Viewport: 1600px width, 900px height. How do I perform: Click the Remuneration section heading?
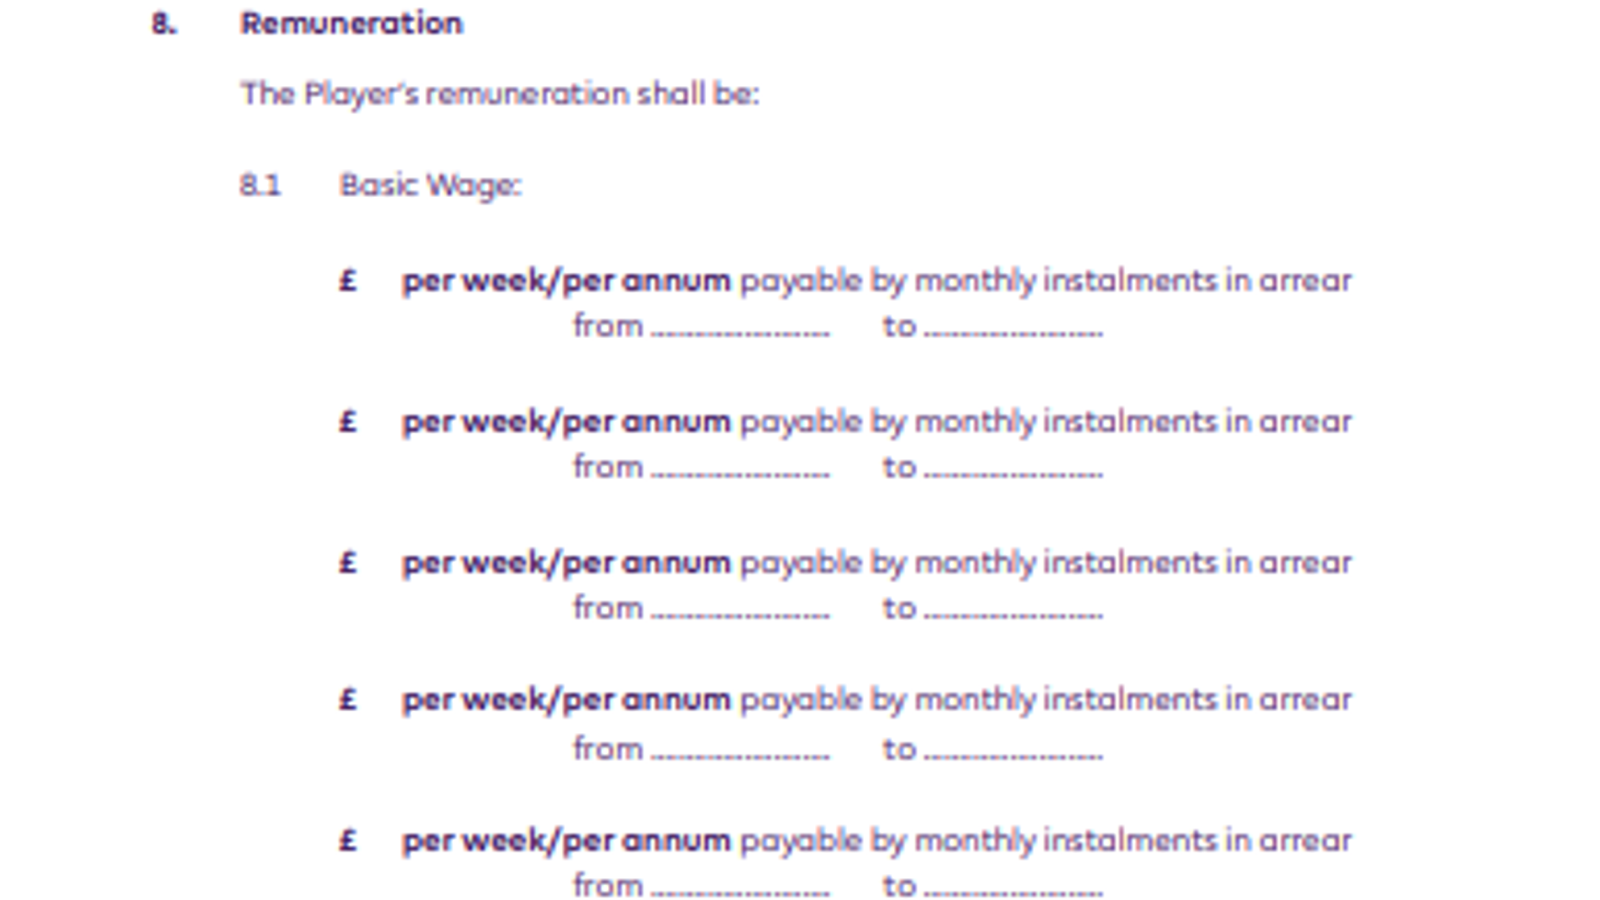click(x=351, y=23)
